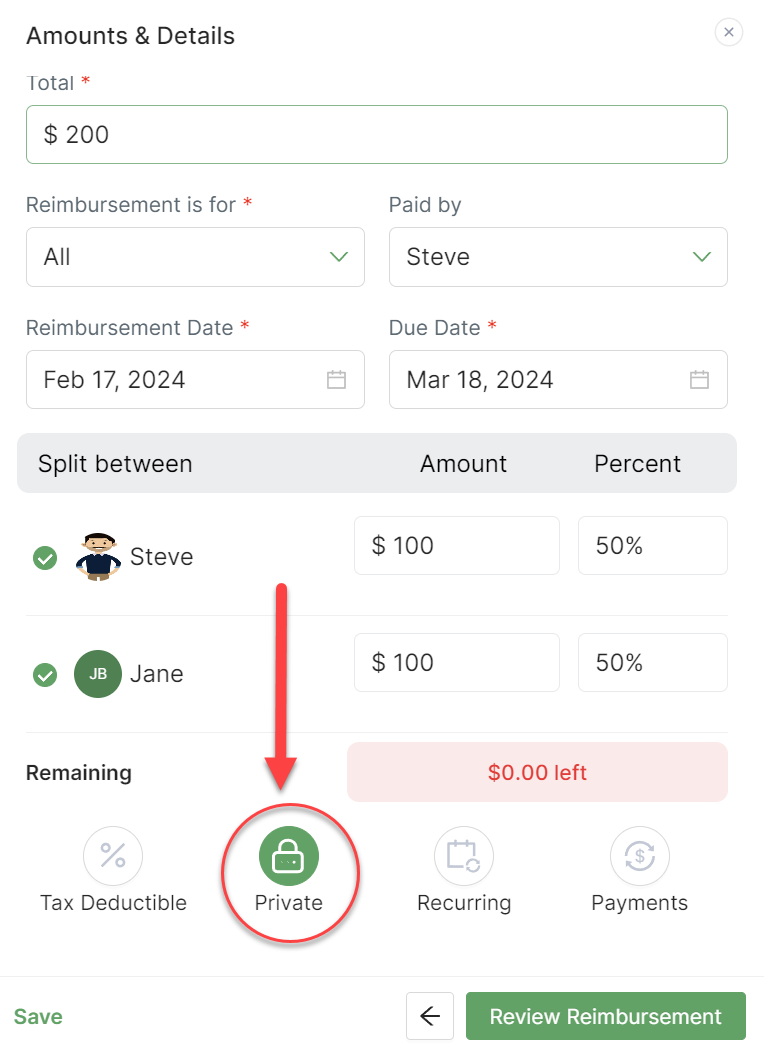
Task: Edit Steve's amount field
Action: (456, 546)
